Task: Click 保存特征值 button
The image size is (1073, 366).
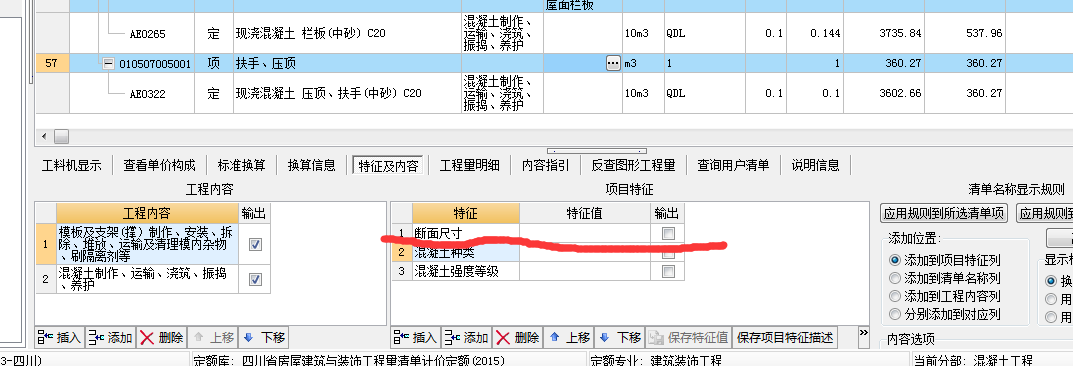Action: (x=688, y=337)
